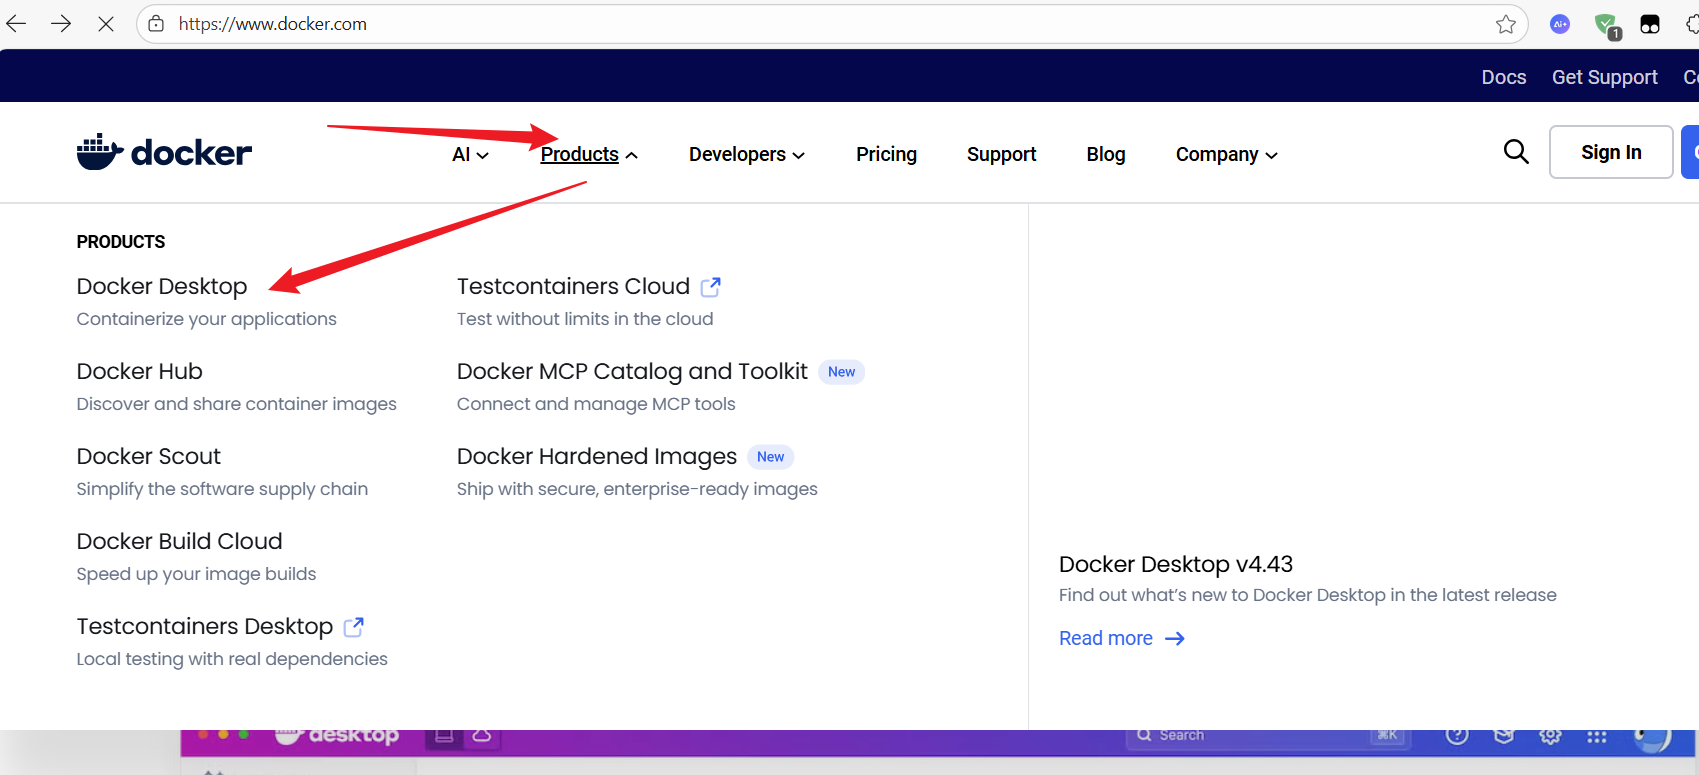Click the Docker whale logo
Screen dimensions: 1699x775
pos(164,152)
